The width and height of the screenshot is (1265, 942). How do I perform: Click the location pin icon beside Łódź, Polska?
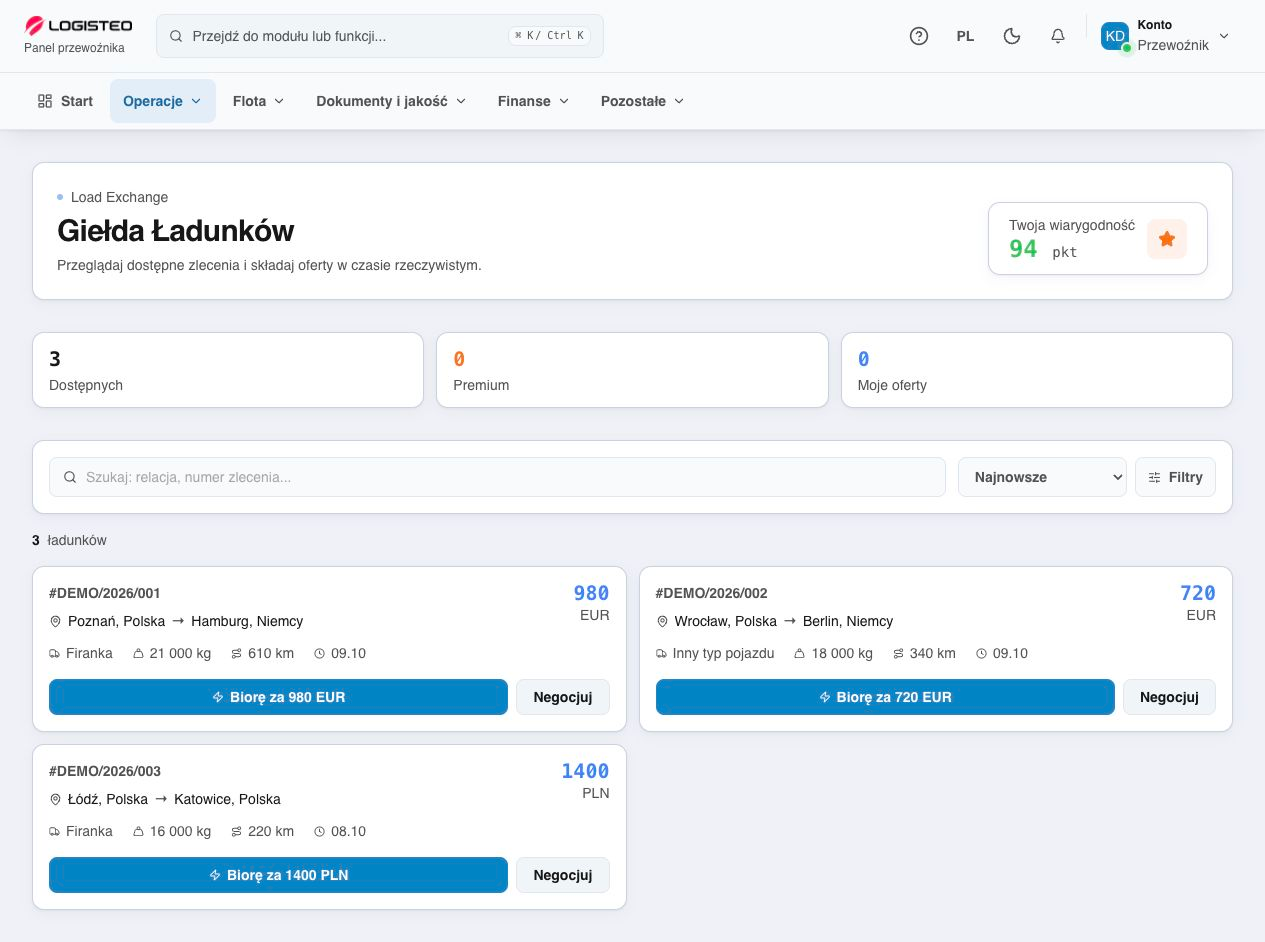(x=56, y=800)
